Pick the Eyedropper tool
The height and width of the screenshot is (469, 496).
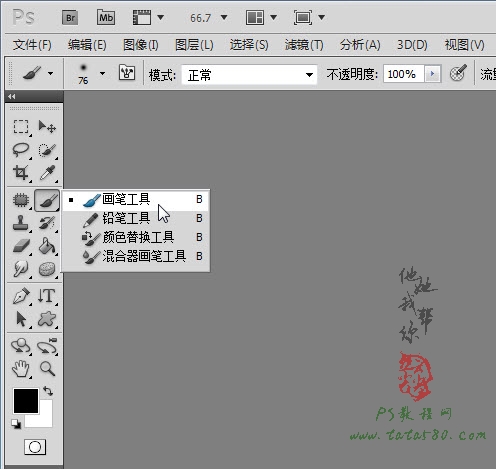[x=47, y=173]
